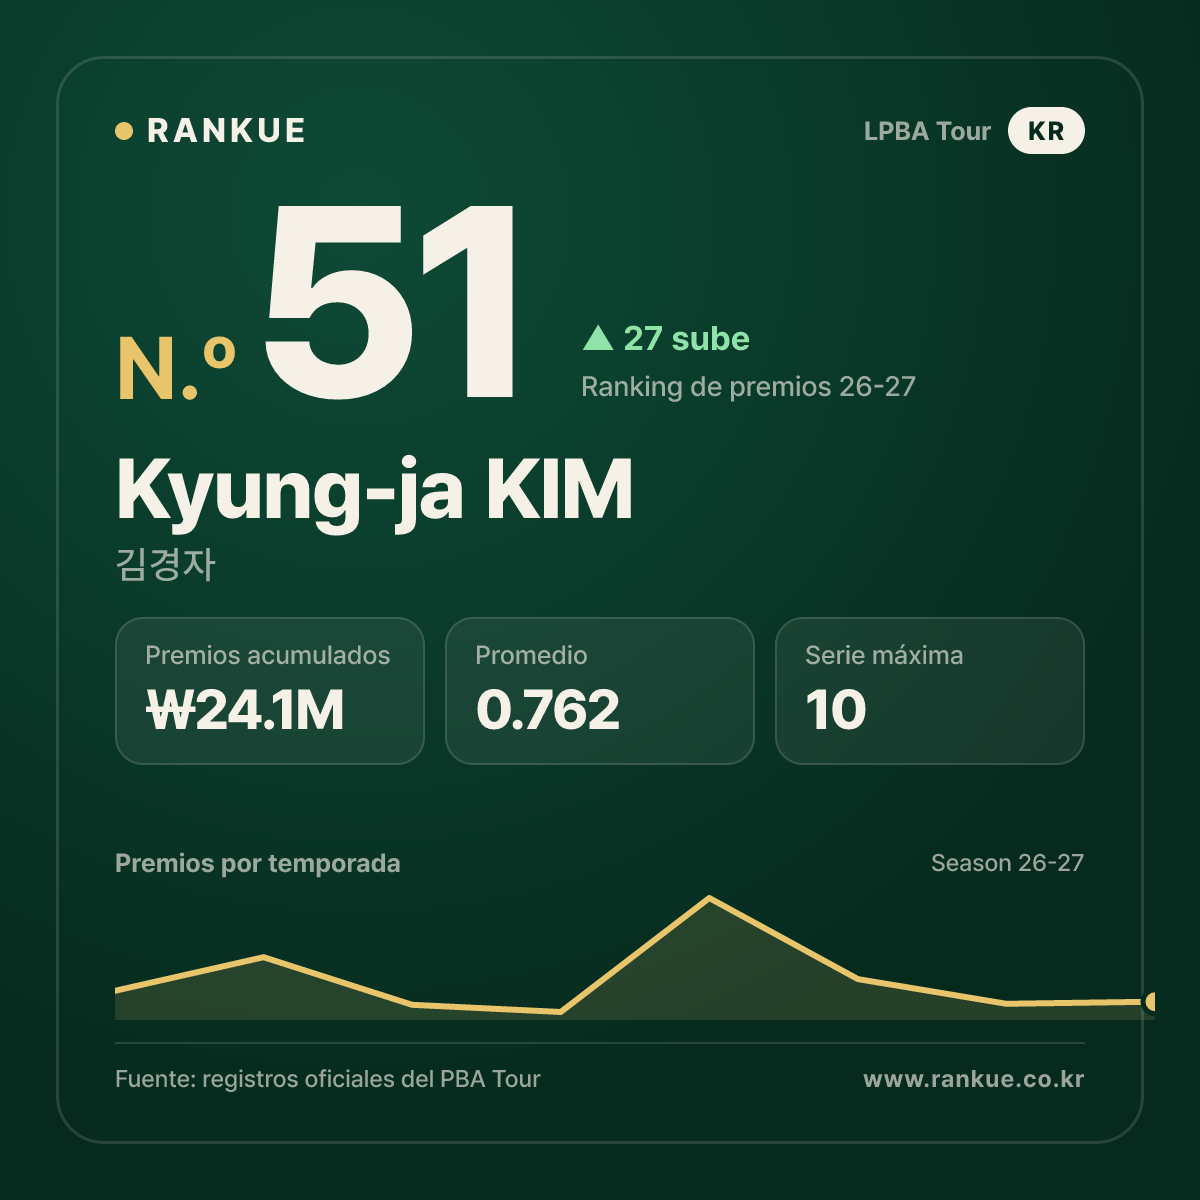Click the yellow end-point marker on the chart
1200x1200 pixels.
click(1151, 1001)
